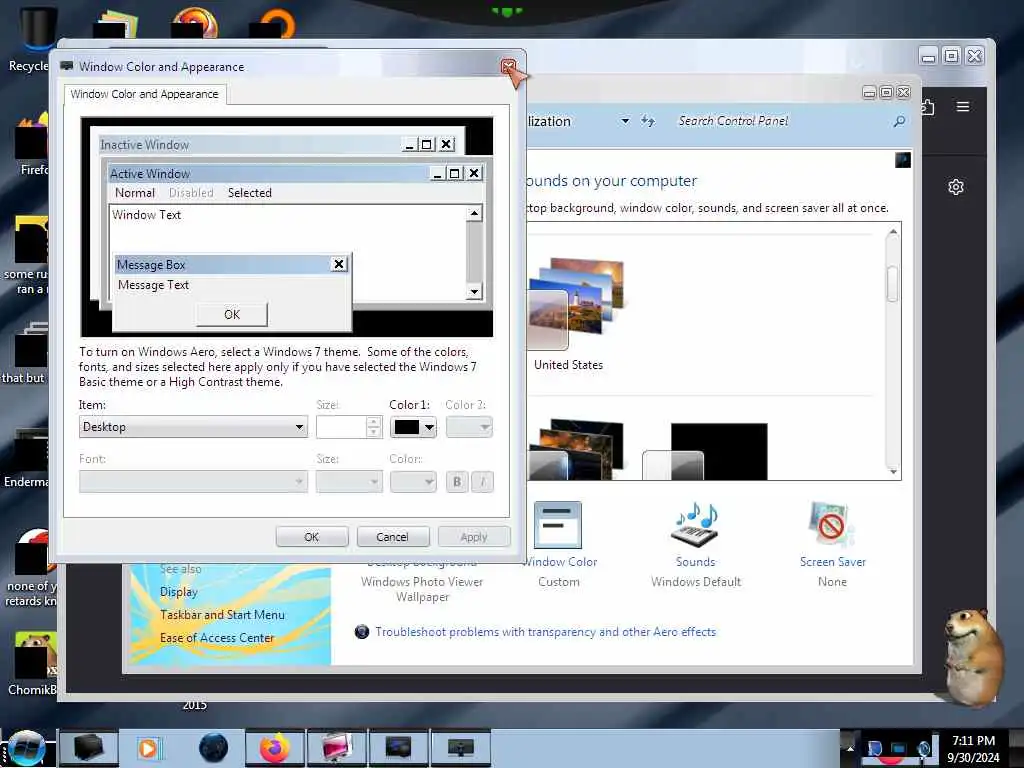Image resolution: width=1024 pixels, height=768 pixels.
Task: Click Cancel in Window Color and Appearance
Action: (x=392, y=537)
